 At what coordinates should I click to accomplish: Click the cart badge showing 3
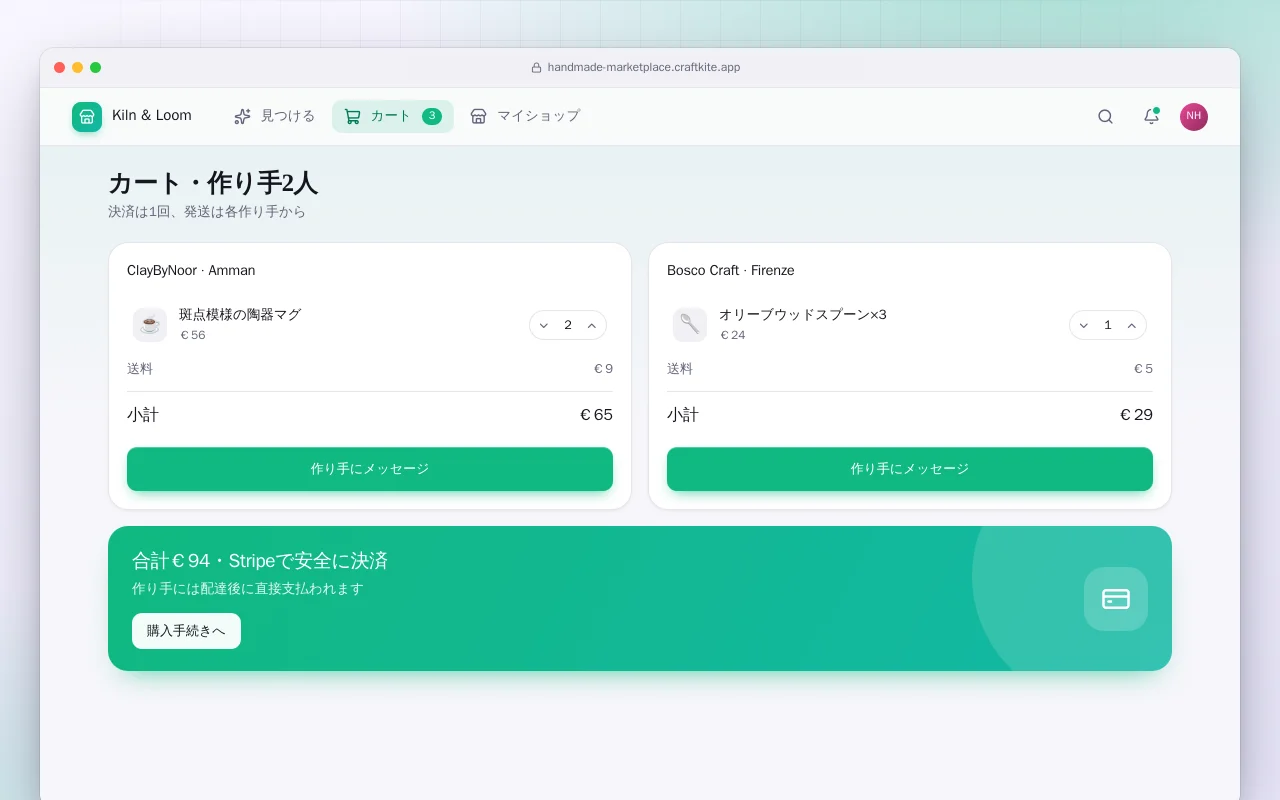432,116
